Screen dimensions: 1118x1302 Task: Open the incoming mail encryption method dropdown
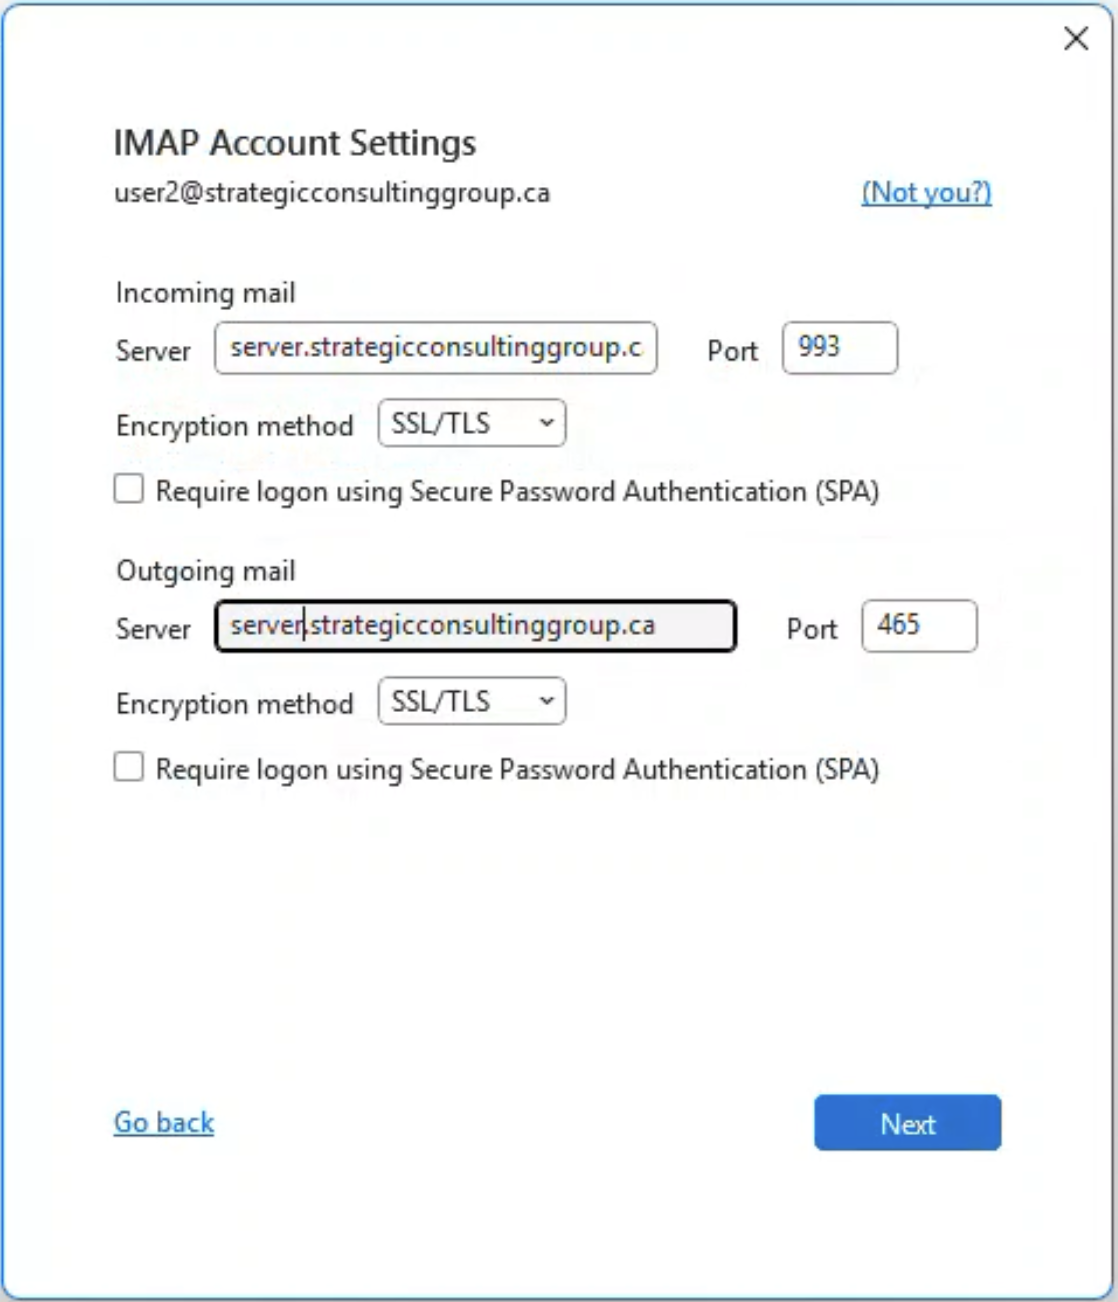click(x=471, y=423)
